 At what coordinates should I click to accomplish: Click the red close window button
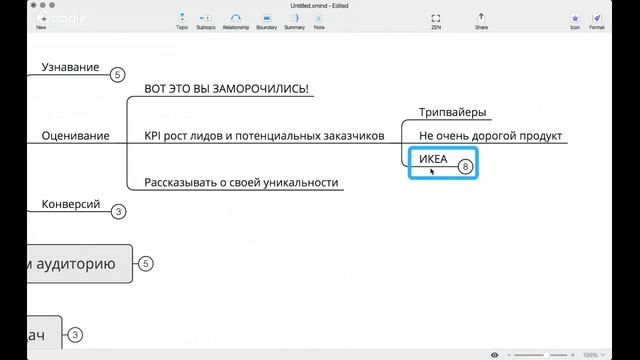tap(33, 5)
